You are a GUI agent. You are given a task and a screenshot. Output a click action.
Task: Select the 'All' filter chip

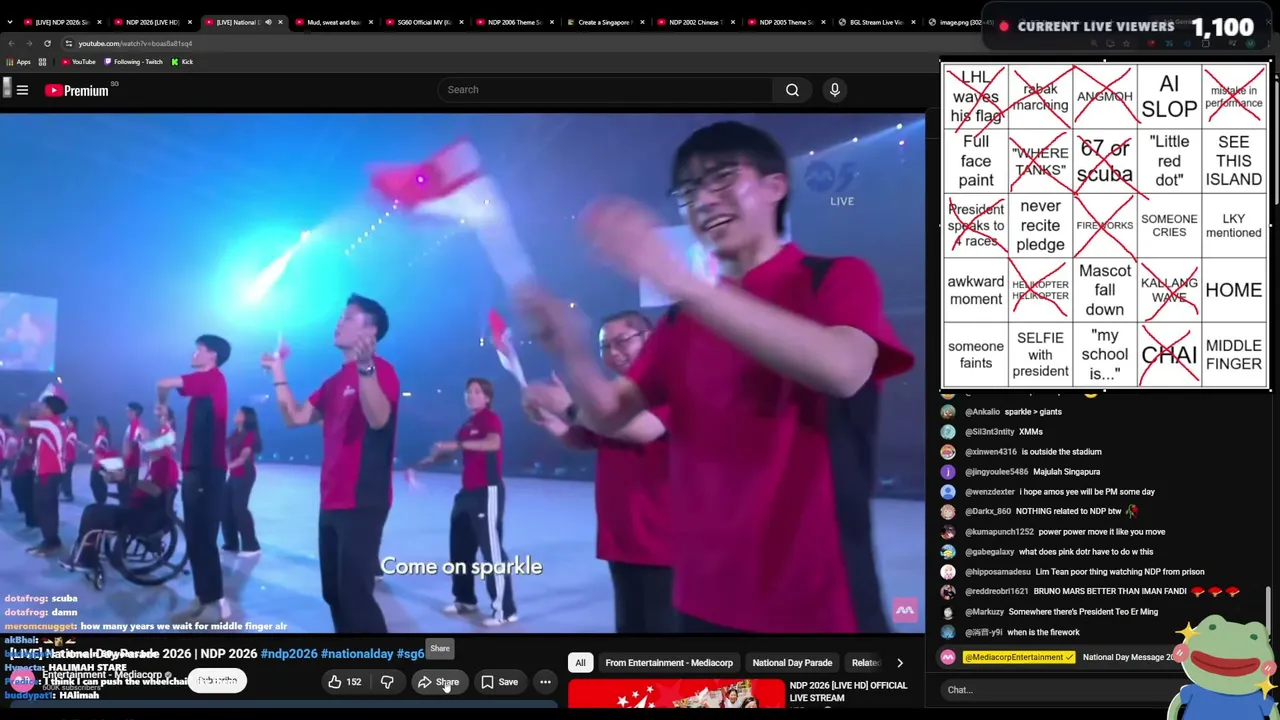(580, 663)
